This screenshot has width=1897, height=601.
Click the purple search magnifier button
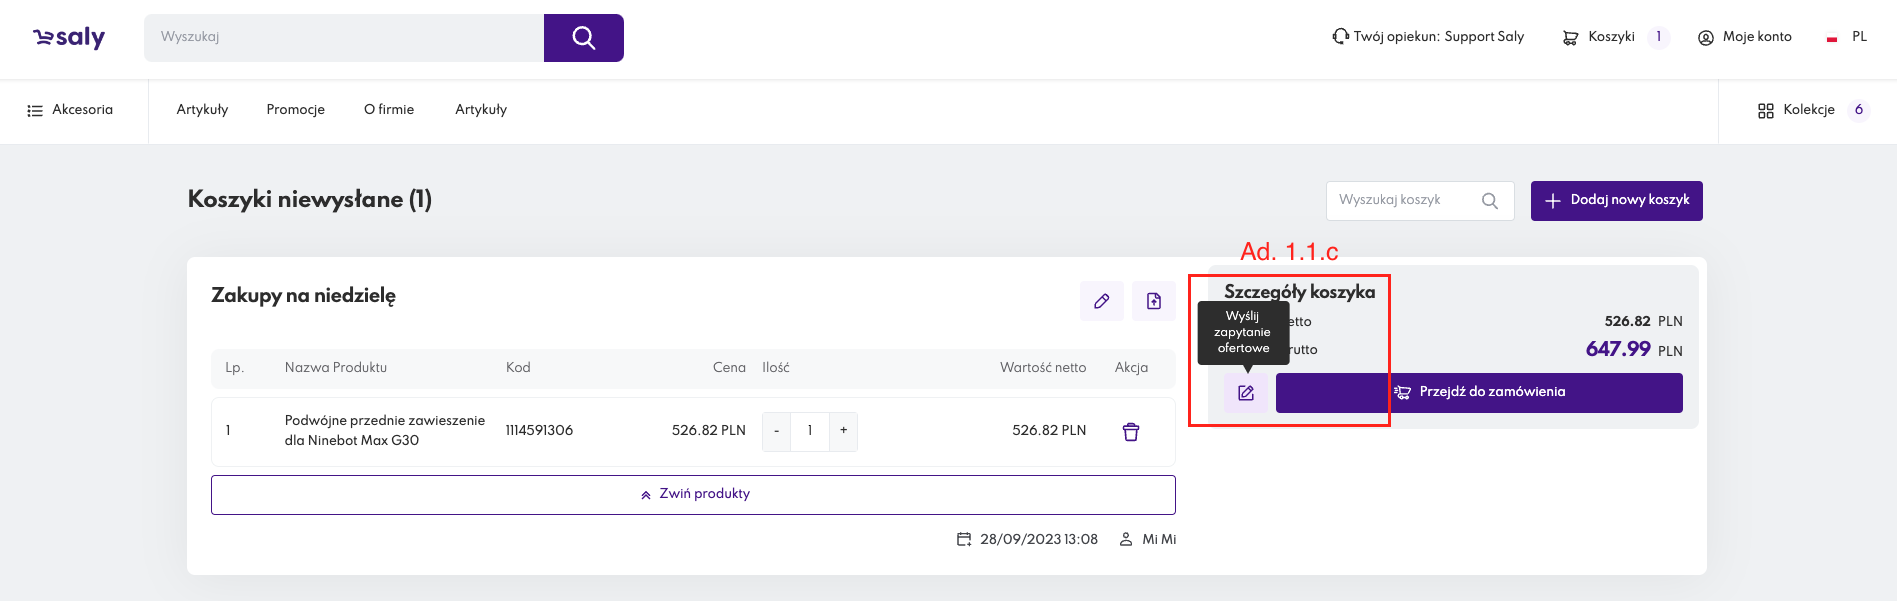[x=583, y=38]
